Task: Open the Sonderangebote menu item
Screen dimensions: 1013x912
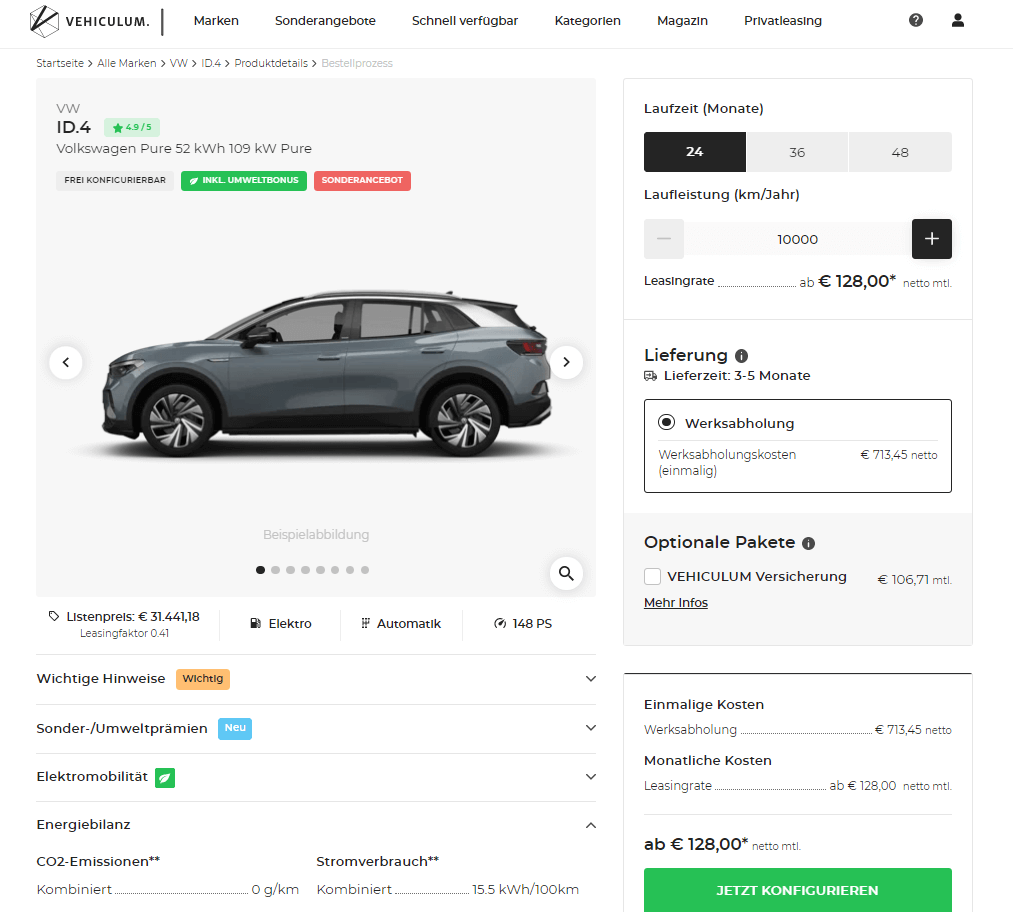Action: [325, 21]
